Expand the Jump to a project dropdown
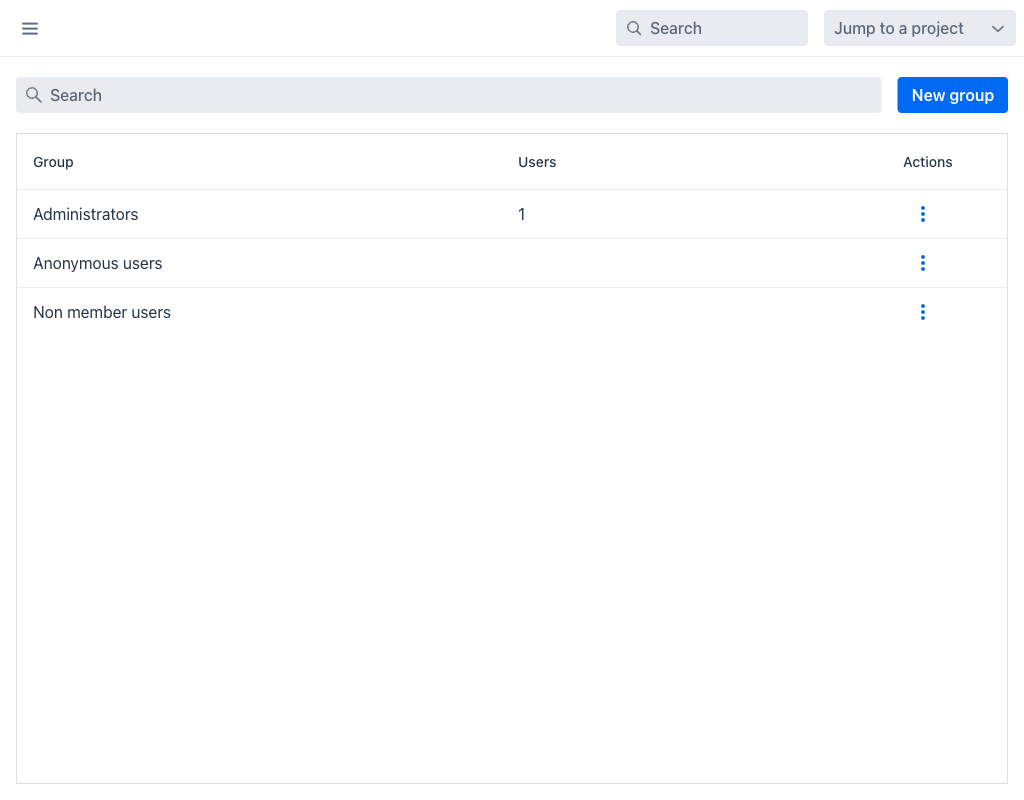The image size is (1024, 800). pyautogui.click(x=919, y=28)
